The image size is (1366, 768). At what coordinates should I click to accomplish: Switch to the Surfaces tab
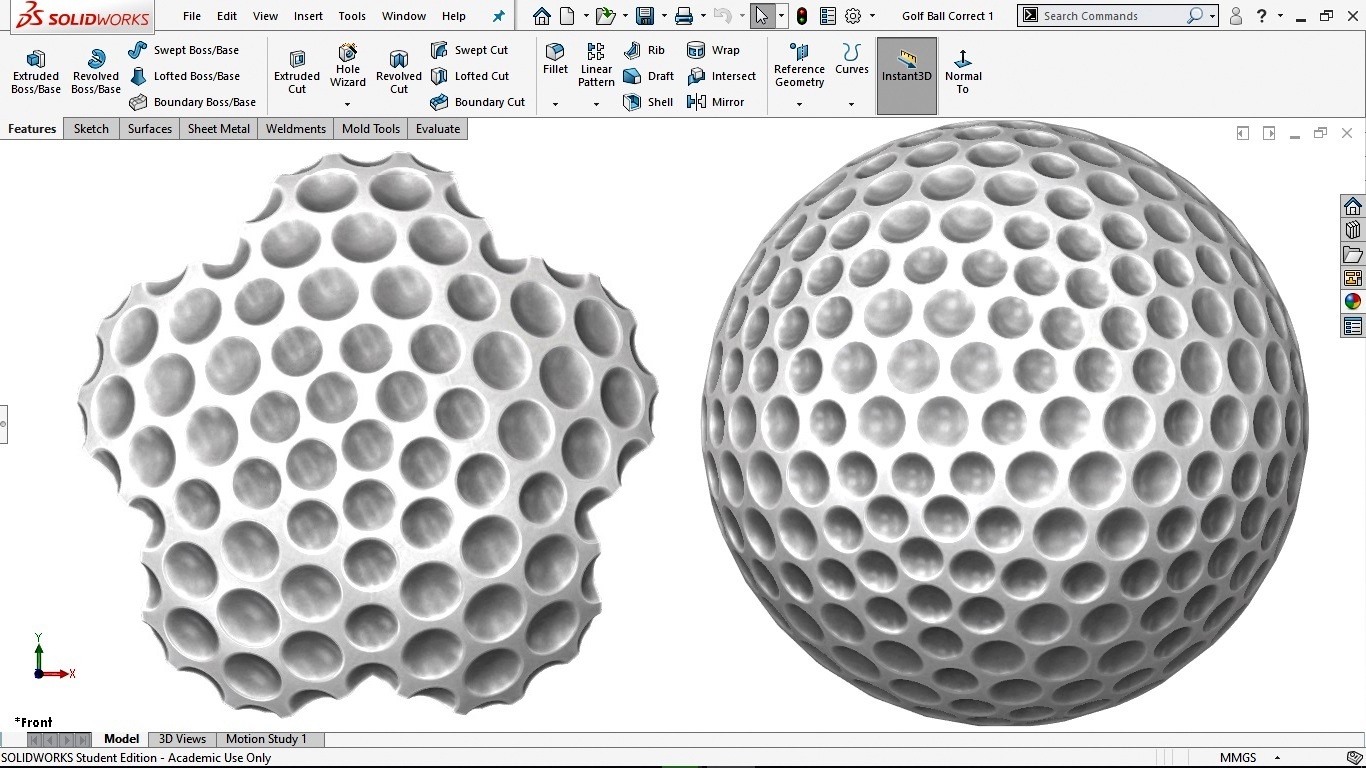150,129
